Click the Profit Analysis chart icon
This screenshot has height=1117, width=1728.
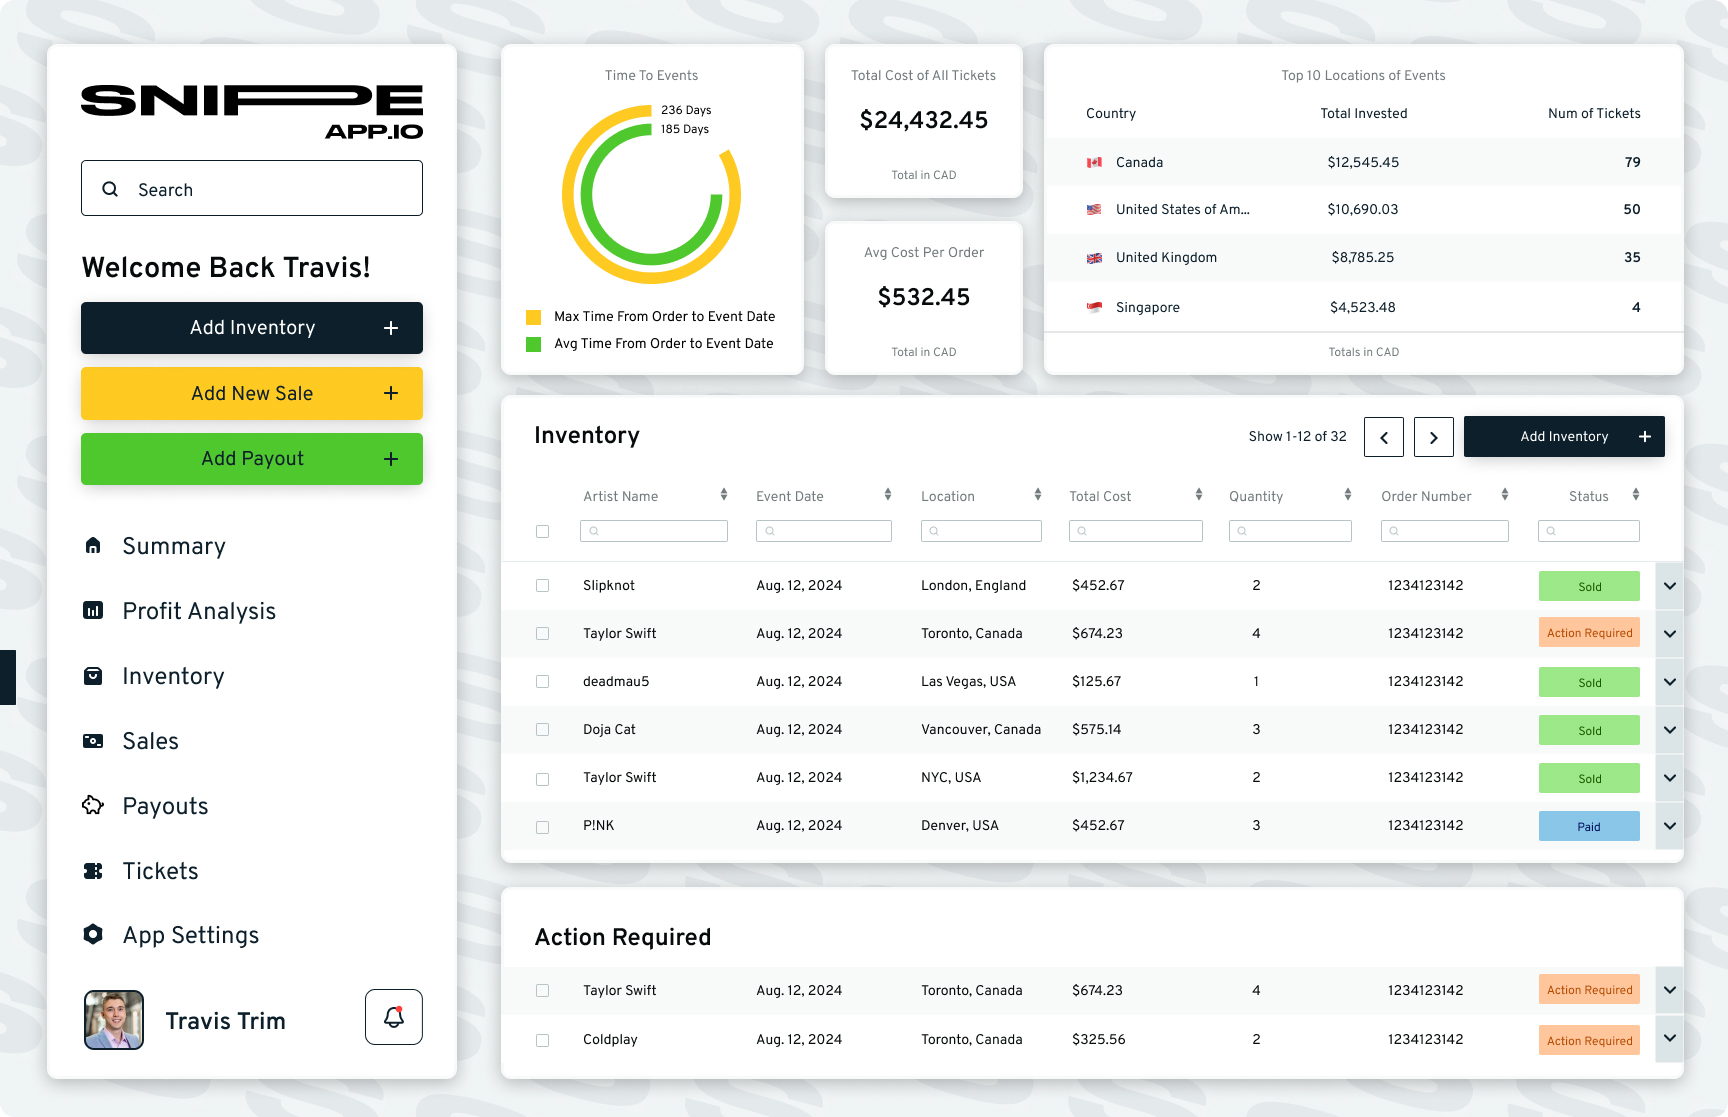tap(93, 610)
